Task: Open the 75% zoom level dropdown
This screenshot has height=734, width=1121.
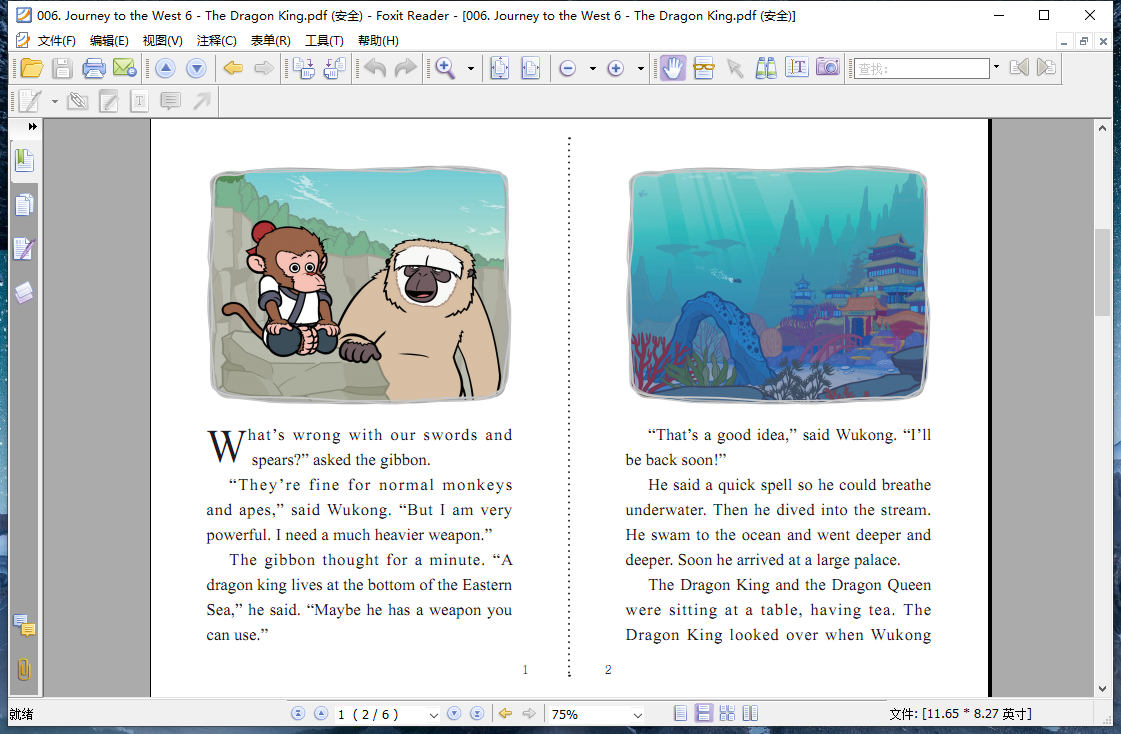Action: tap(637, 715)
